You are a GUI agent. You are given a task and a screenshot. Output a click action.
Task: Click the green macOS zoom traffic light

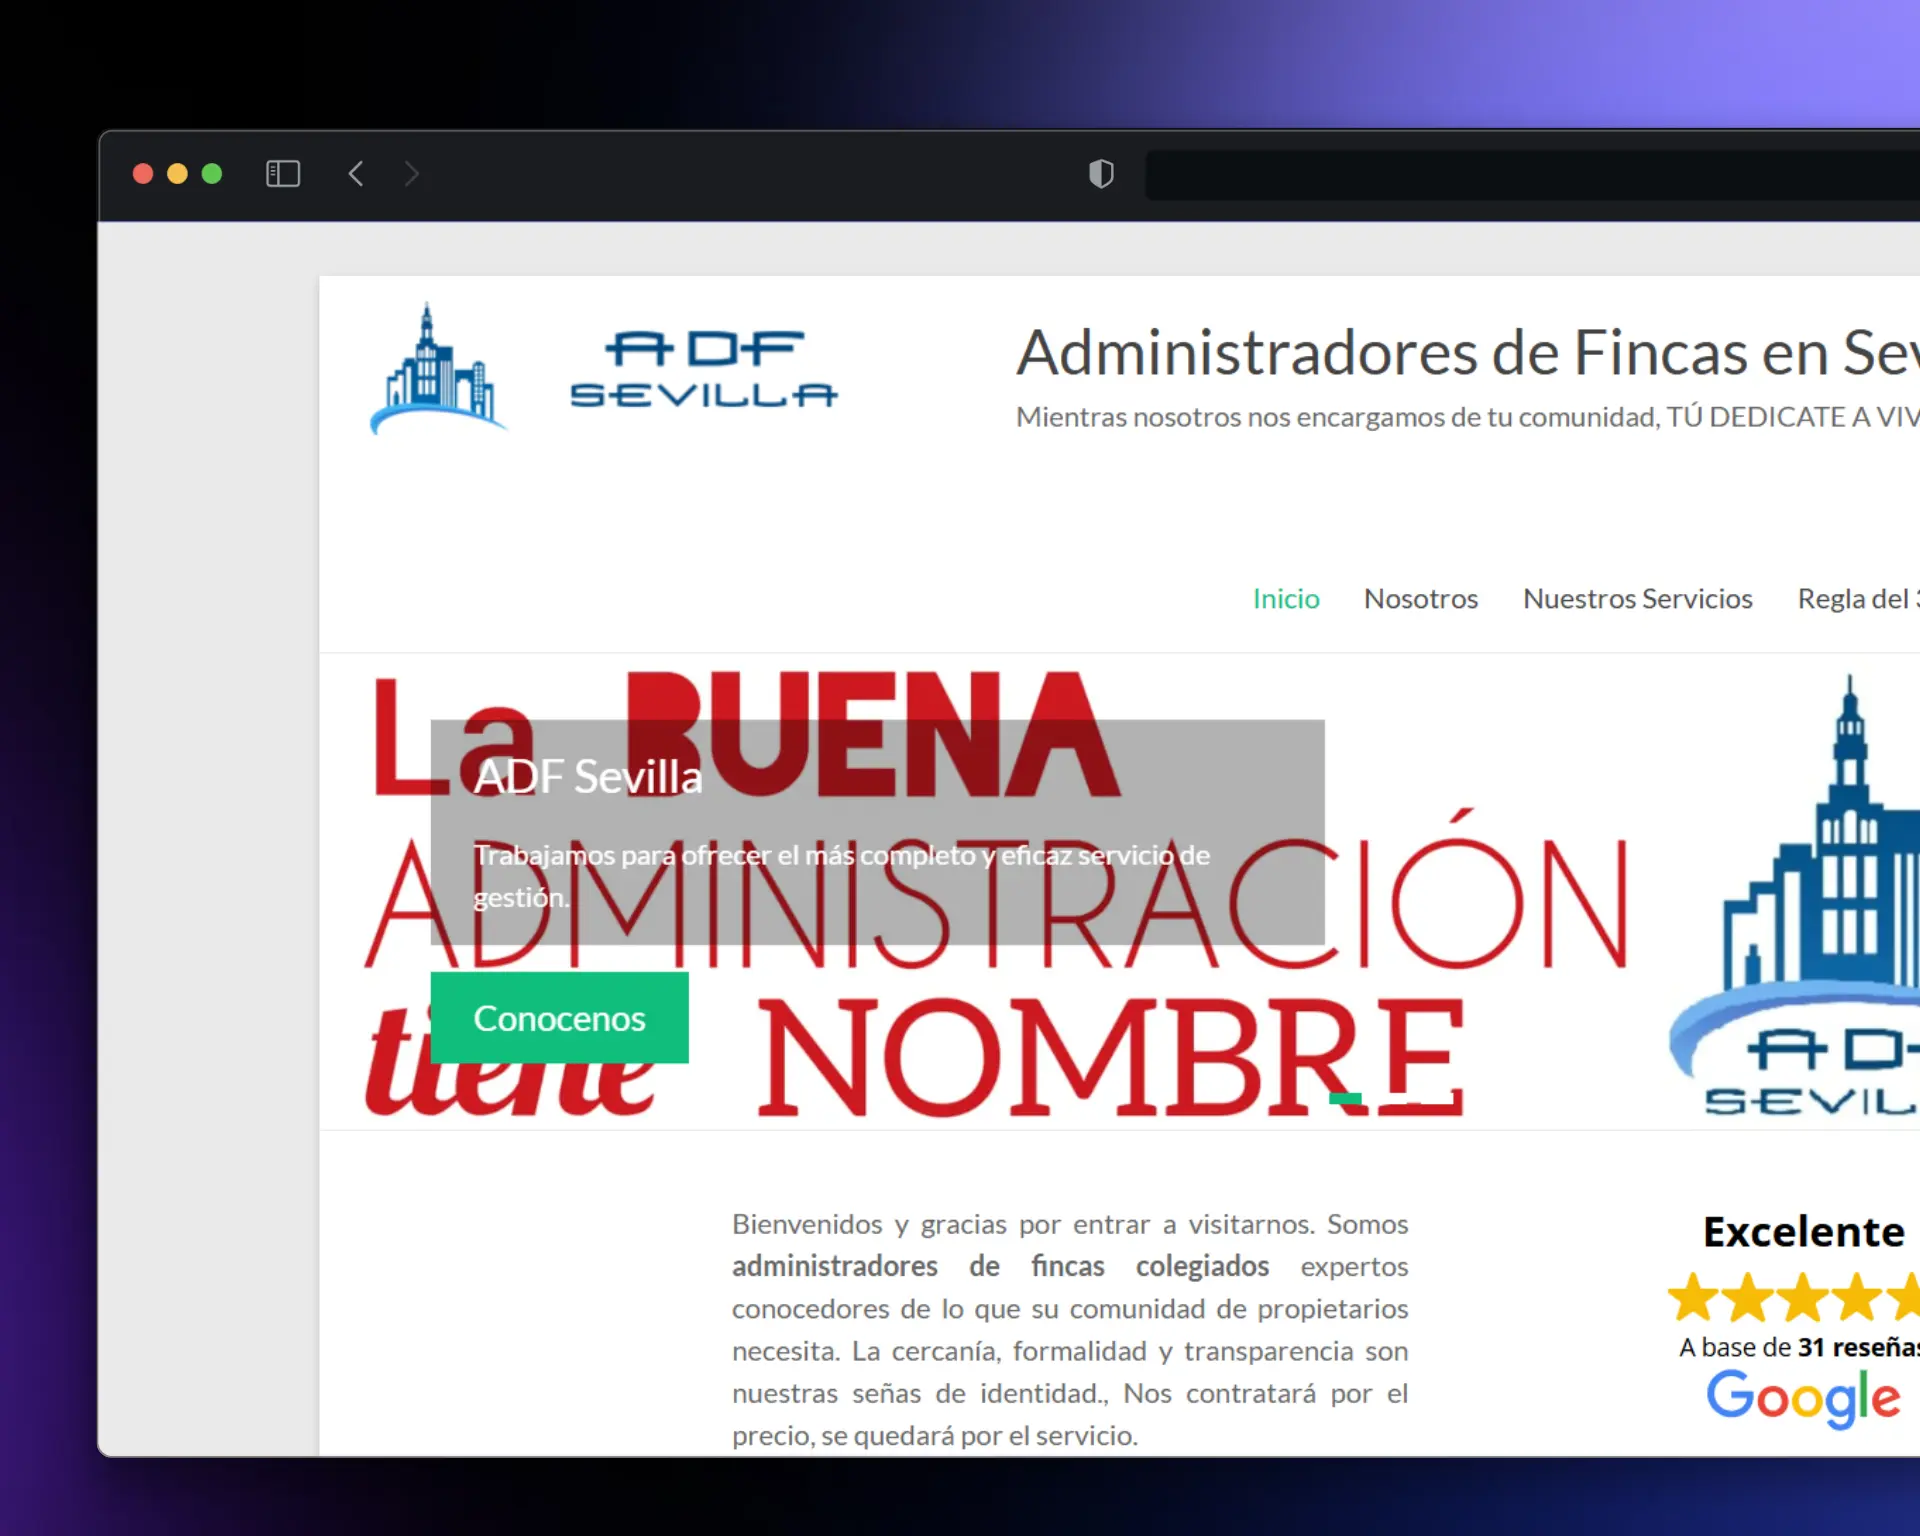click(x=212, y=173)
